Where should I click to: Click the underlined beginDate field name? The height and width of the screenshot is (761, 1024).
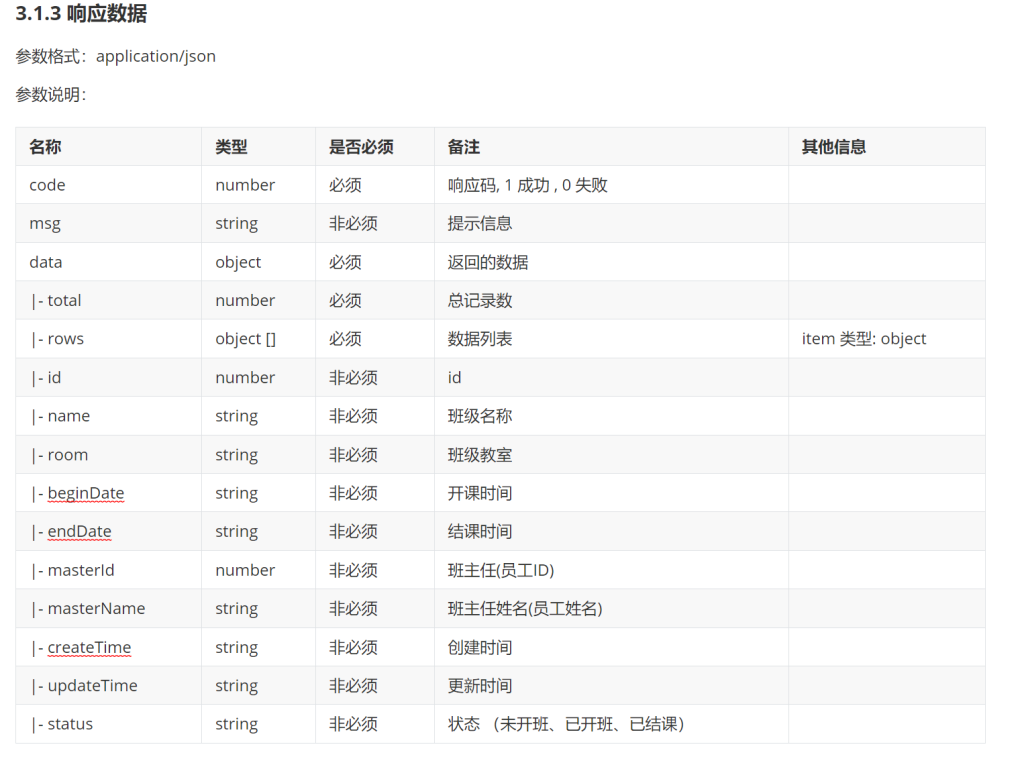[85, 493]
